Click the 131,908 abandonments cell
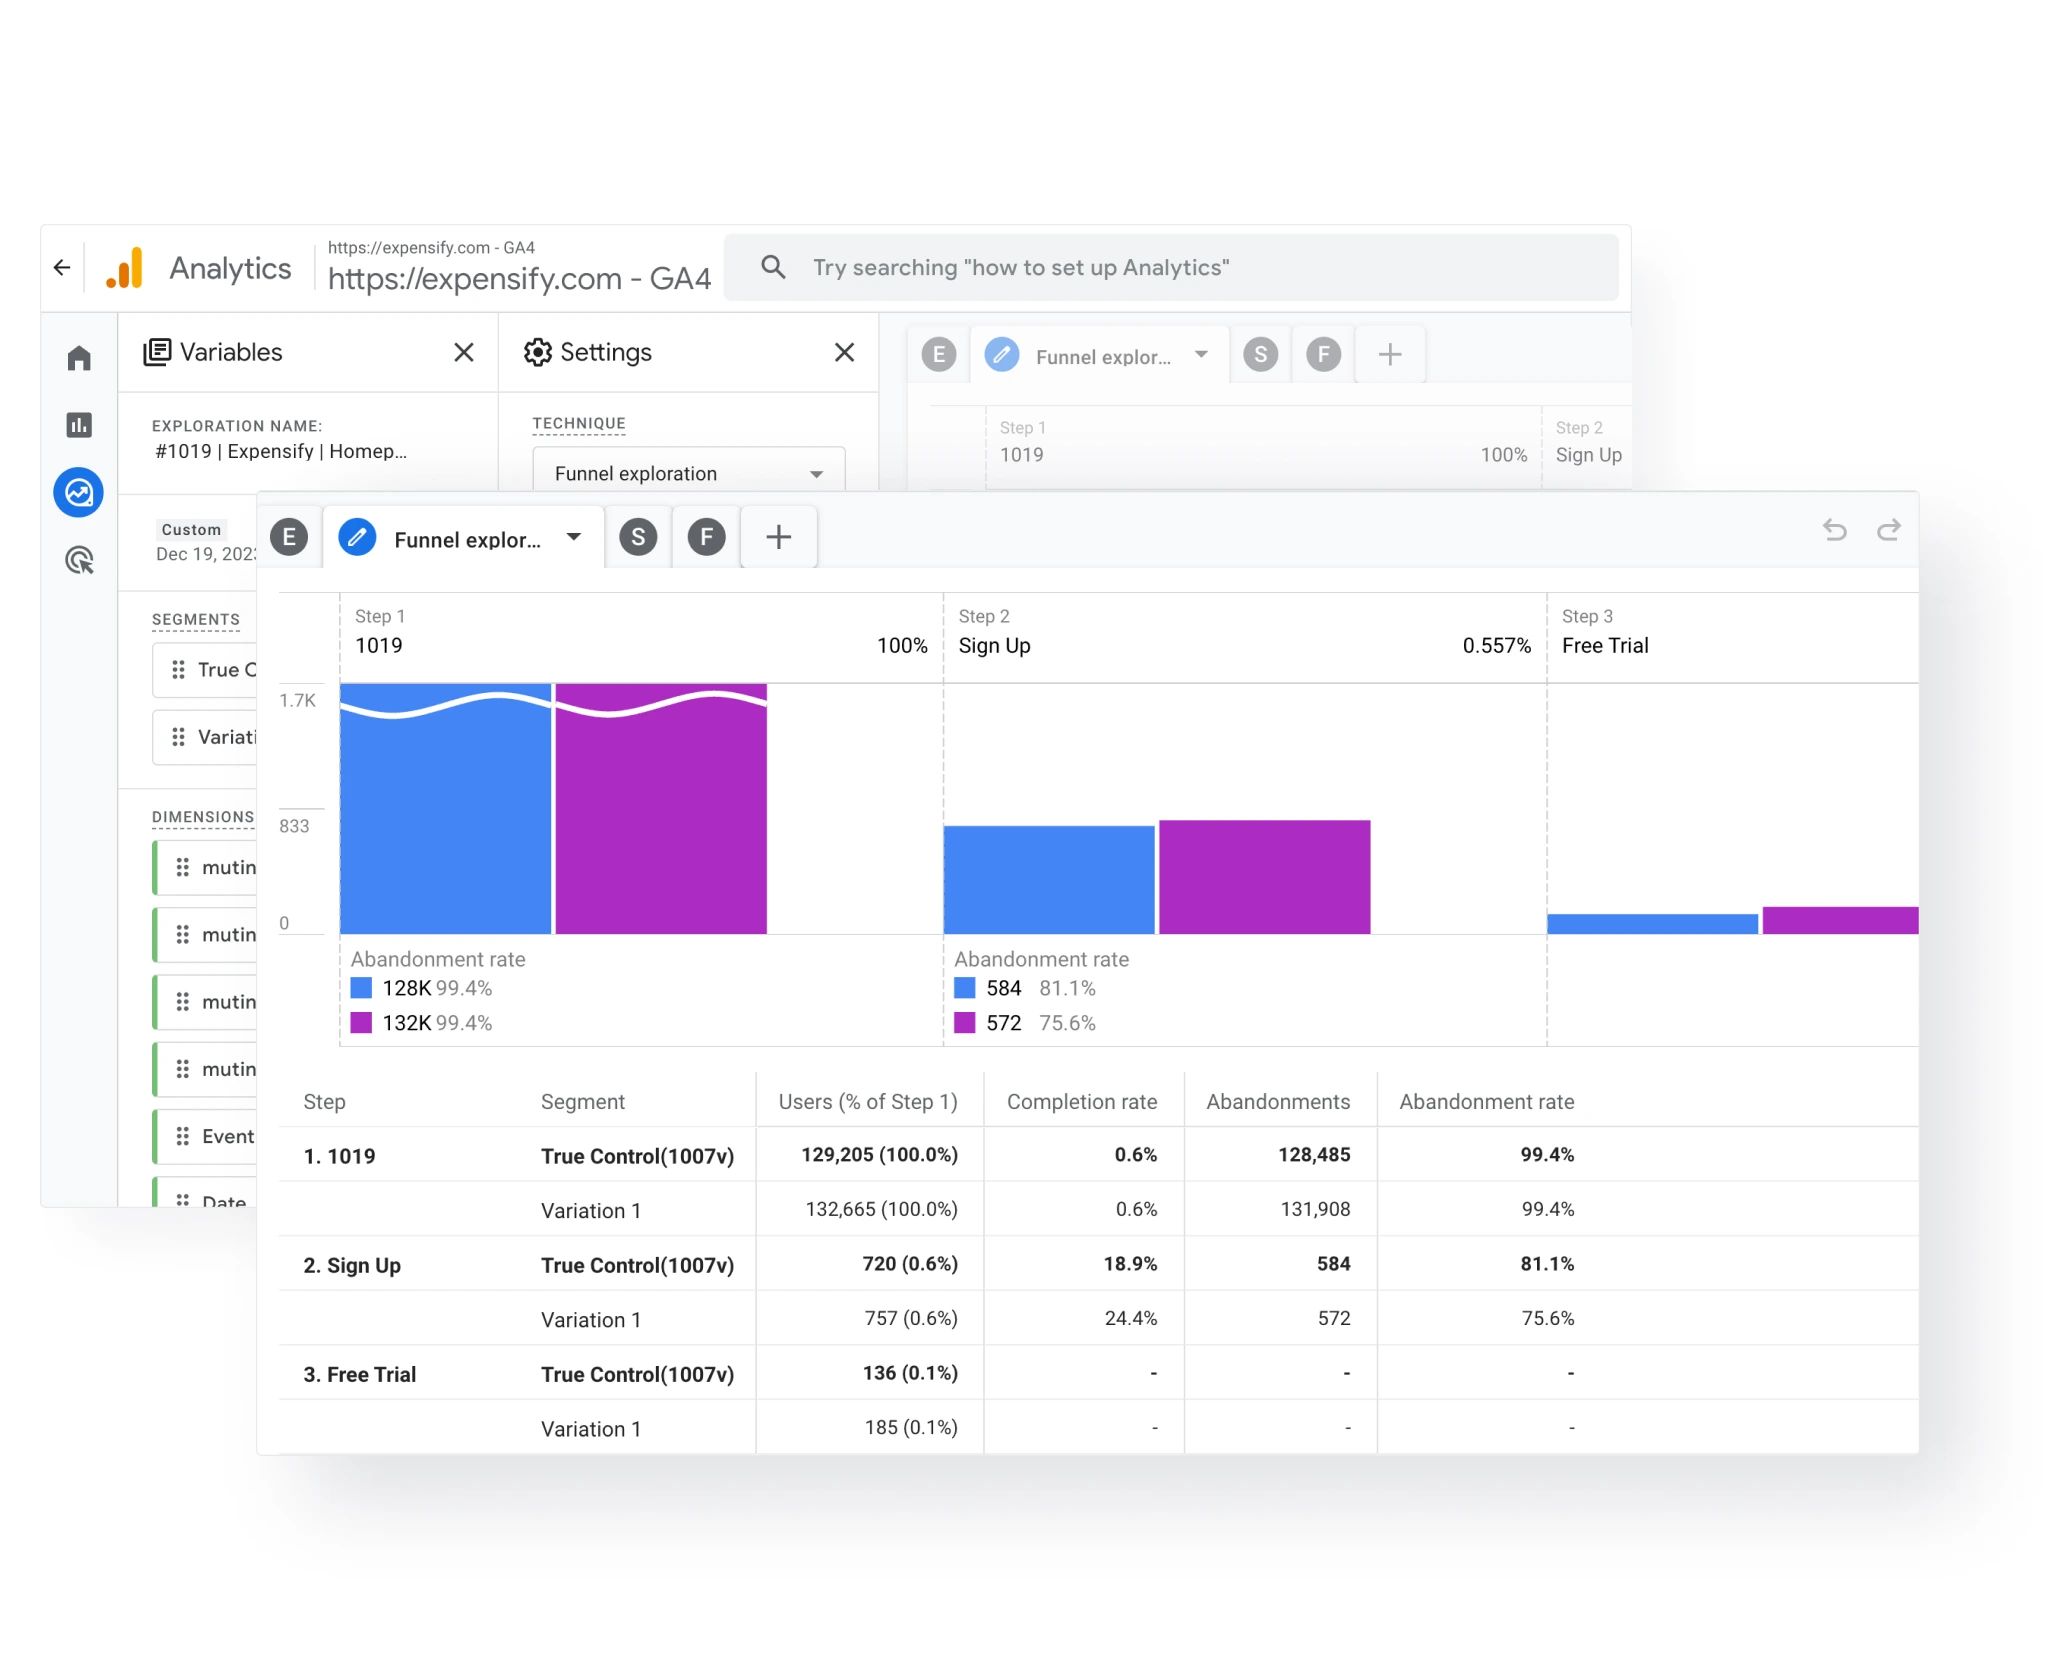The image size is (2048, 1680). pos(1315,1209)
